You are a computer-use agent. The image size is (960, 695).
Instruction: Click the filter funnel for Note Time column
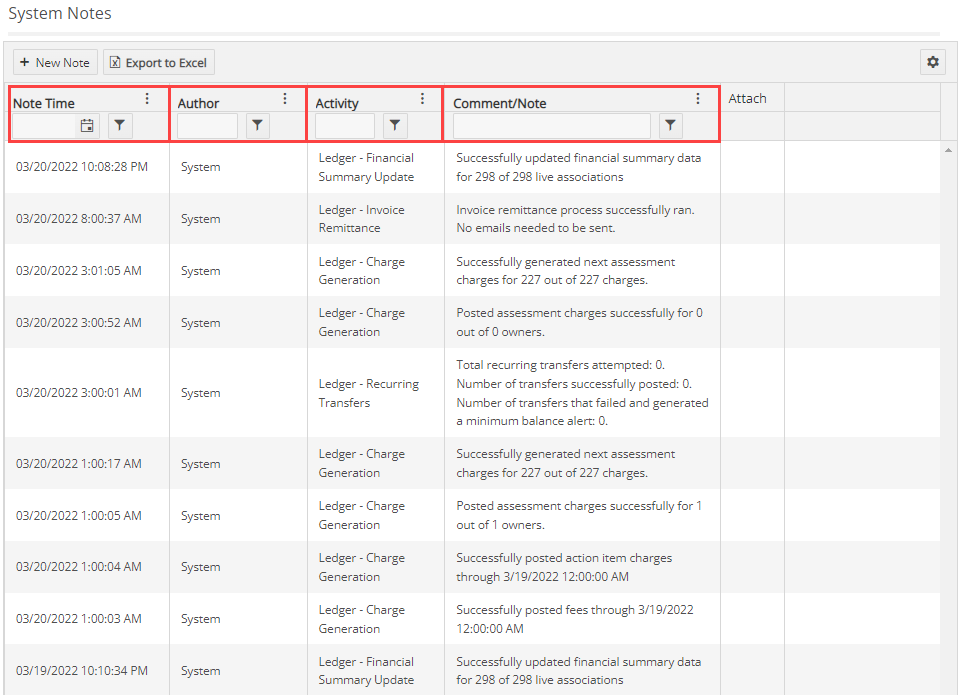click(x=118, y=125)
